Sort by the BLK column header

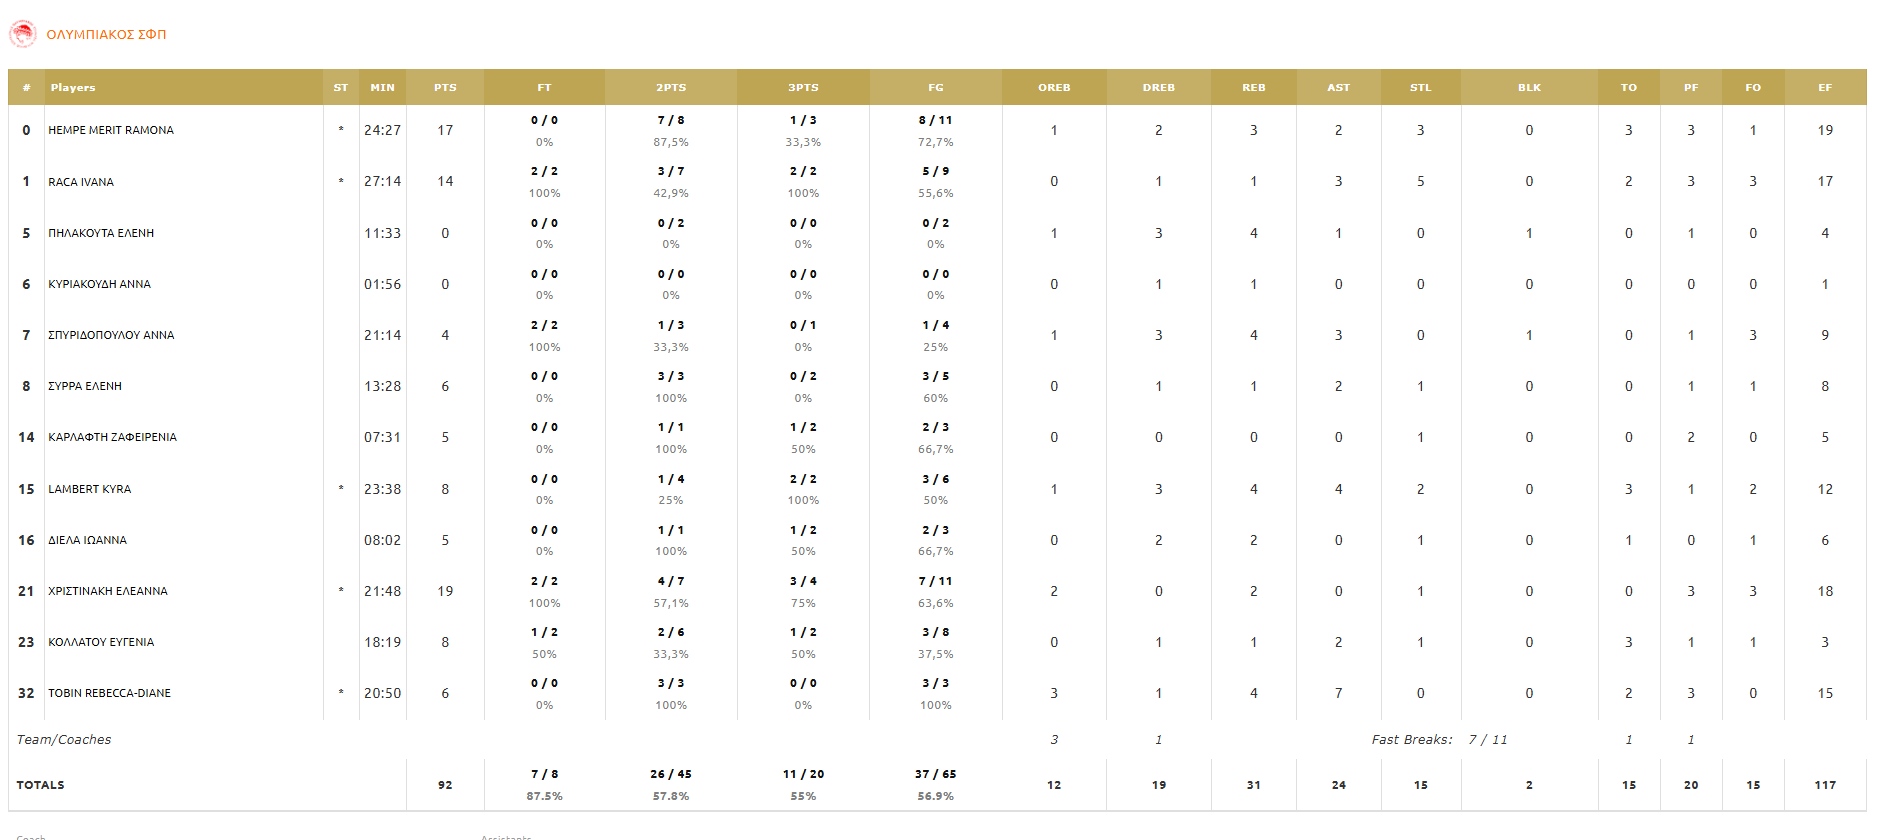point(1529,88)
